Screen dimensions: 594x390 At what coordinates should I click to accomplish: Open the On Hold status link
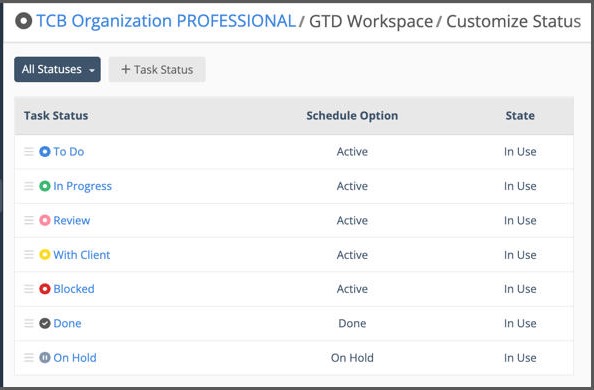[x=75, y=357]
